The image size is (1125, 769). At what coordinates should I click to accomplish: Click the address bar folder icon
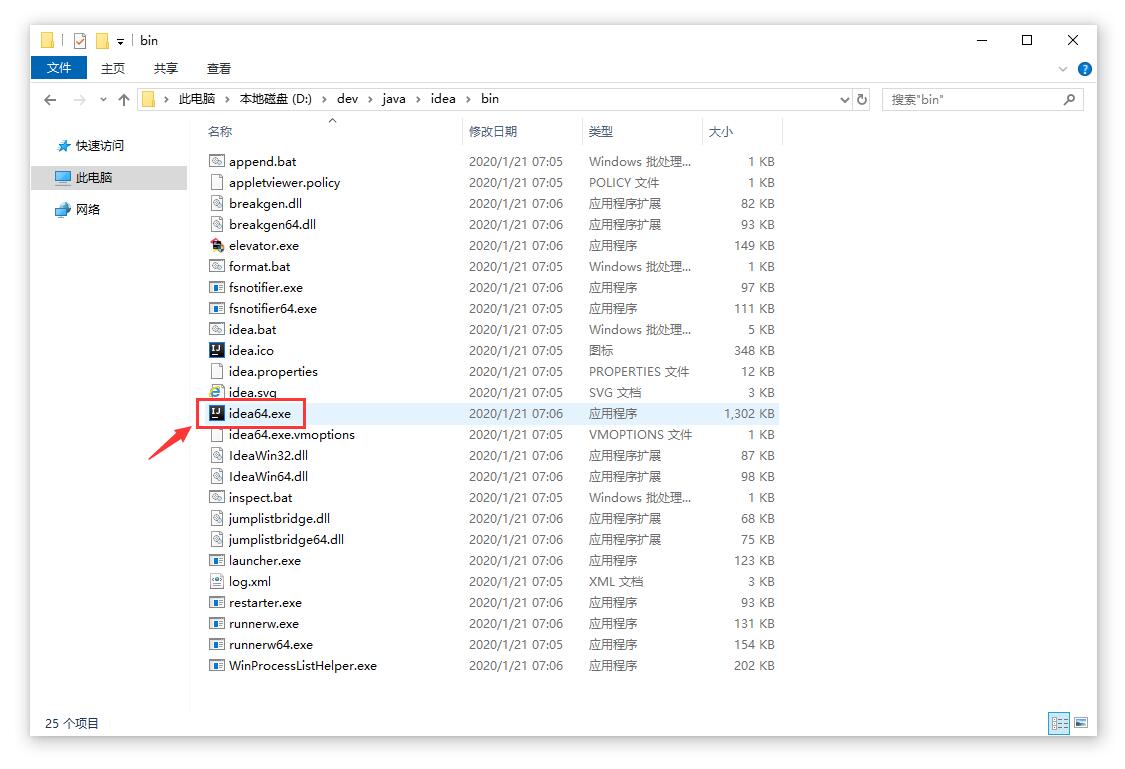[x=149, y=99]
